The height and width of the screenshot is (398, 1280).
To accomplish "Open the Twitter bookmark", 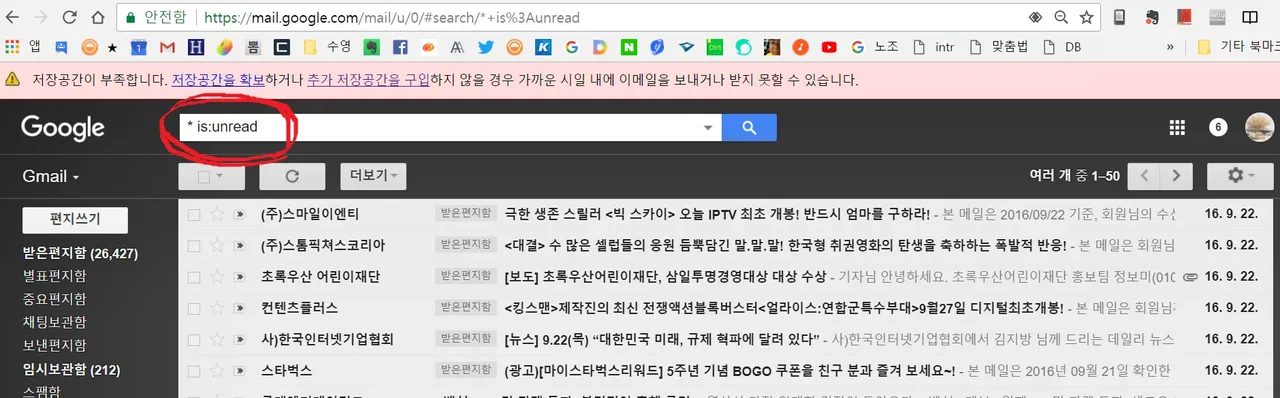I will coord(486,46).
